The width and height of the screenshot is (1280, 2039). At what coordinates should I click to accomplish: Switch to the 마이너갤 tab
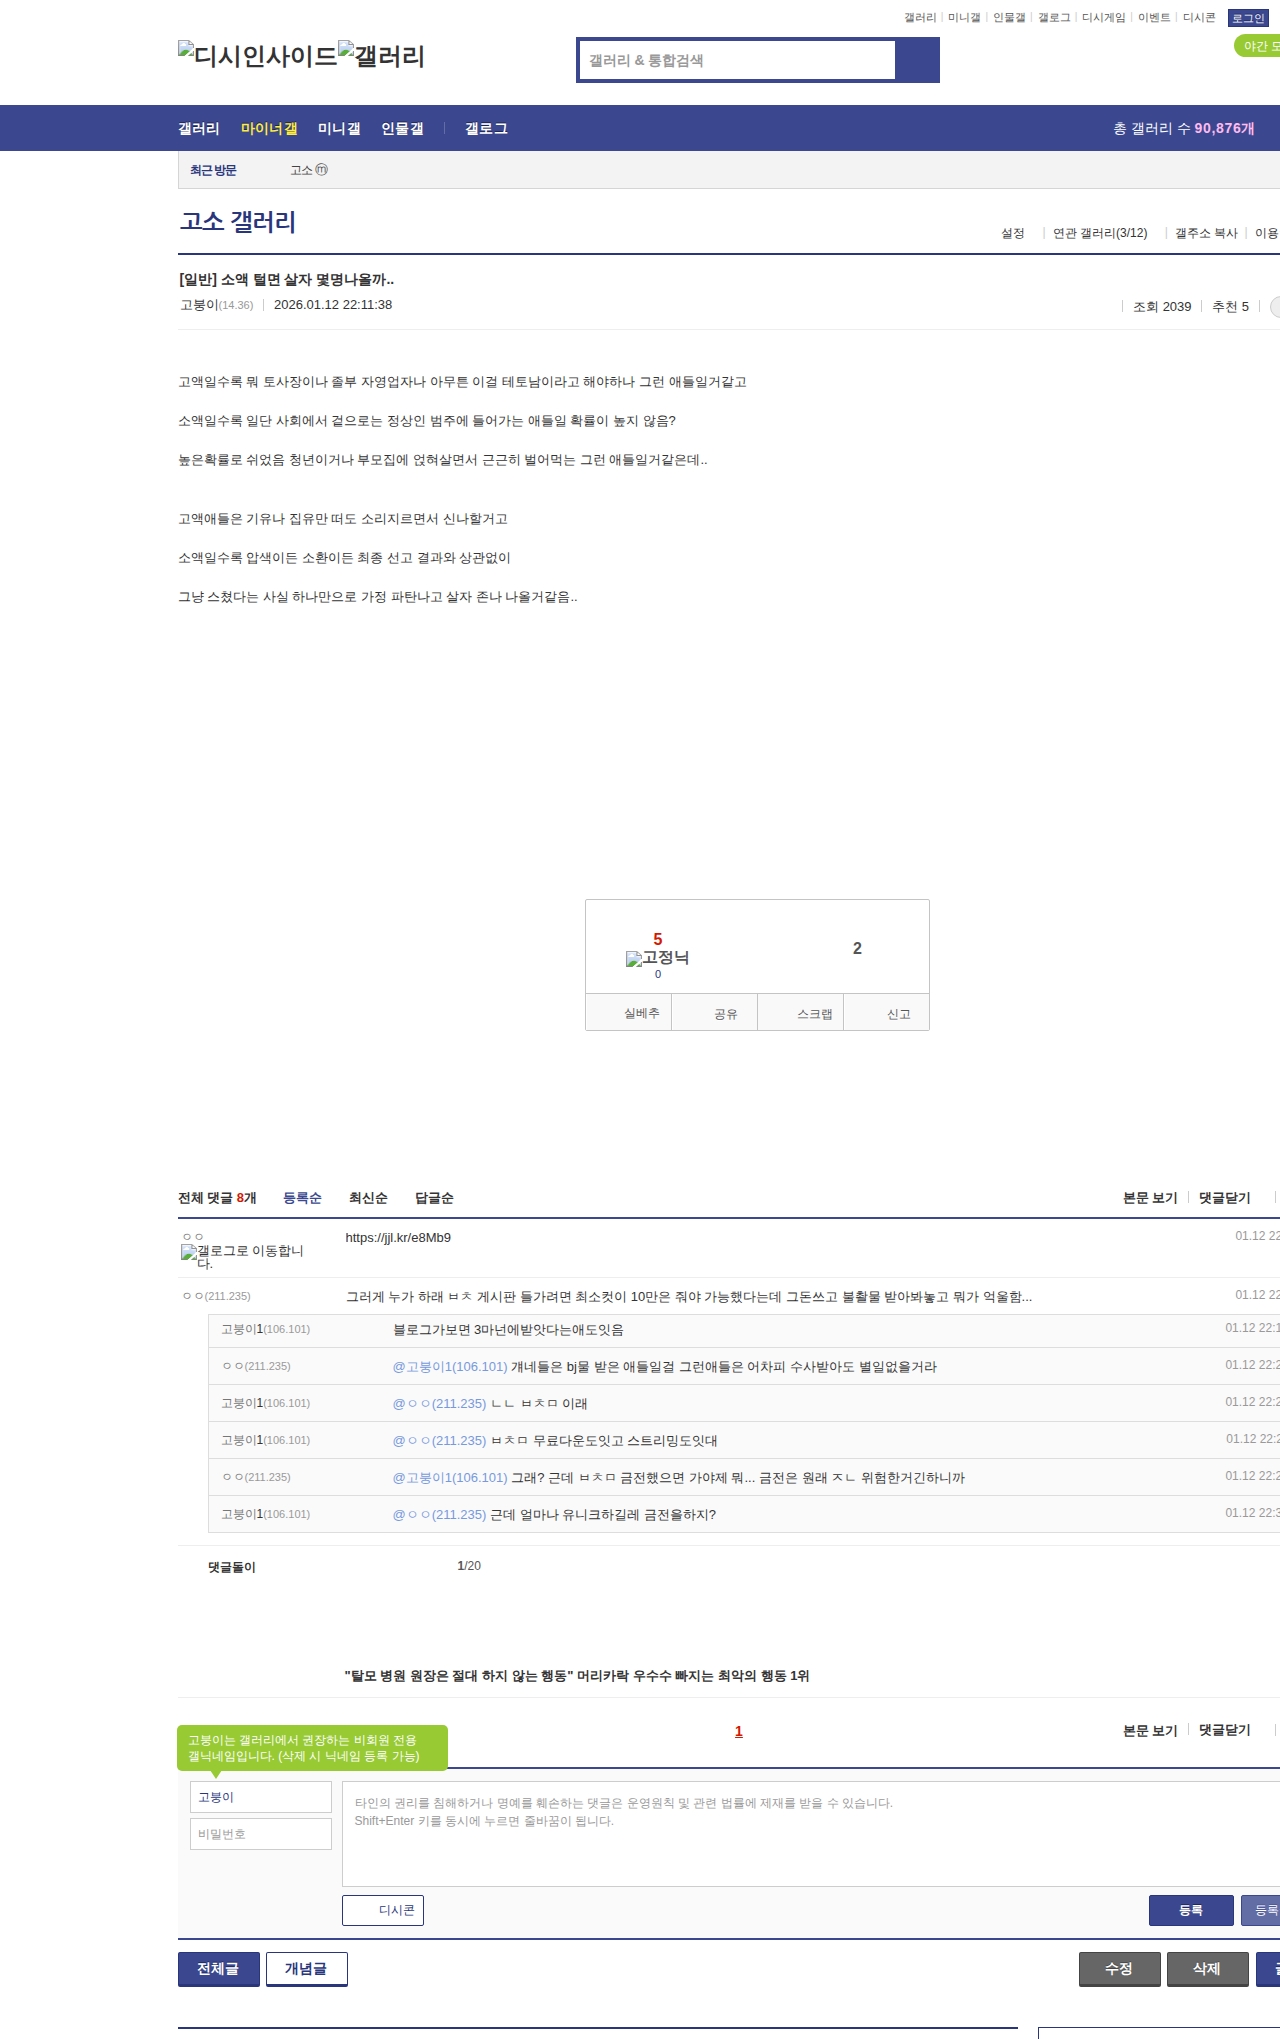point(269,128)
